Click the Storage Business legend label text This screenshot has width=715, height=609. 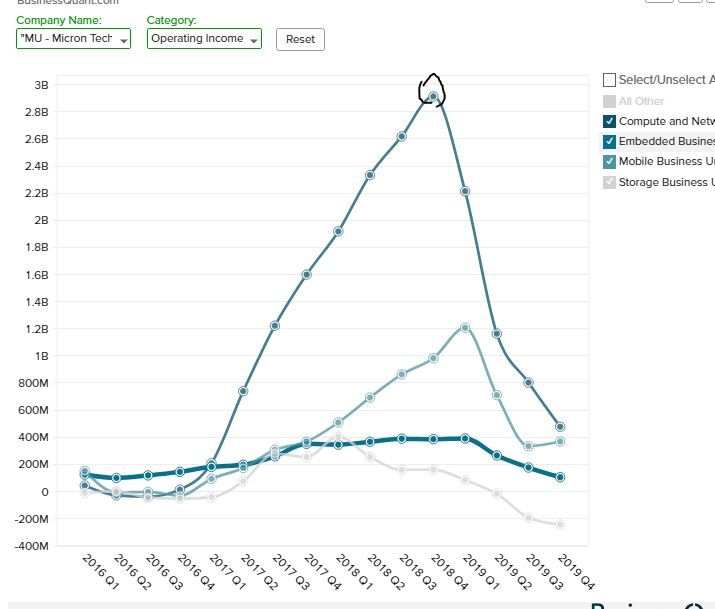(x=667, y=182)
